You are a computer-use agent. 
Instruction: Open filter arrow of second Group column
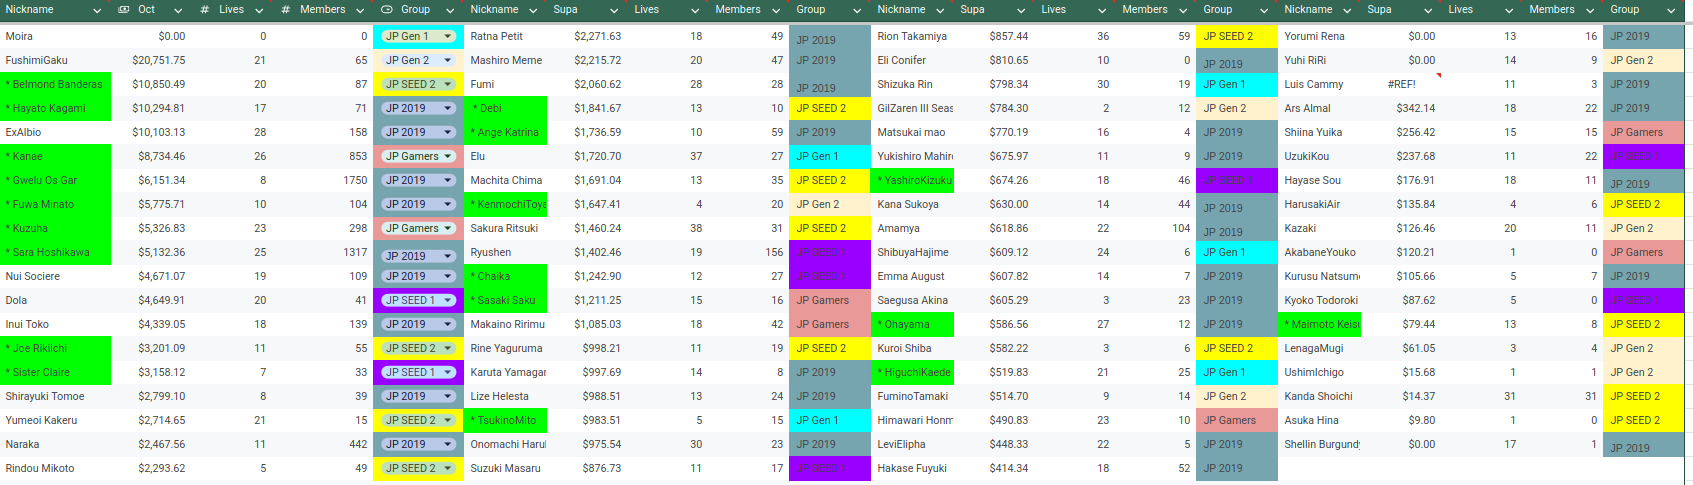tap(857, 10)
